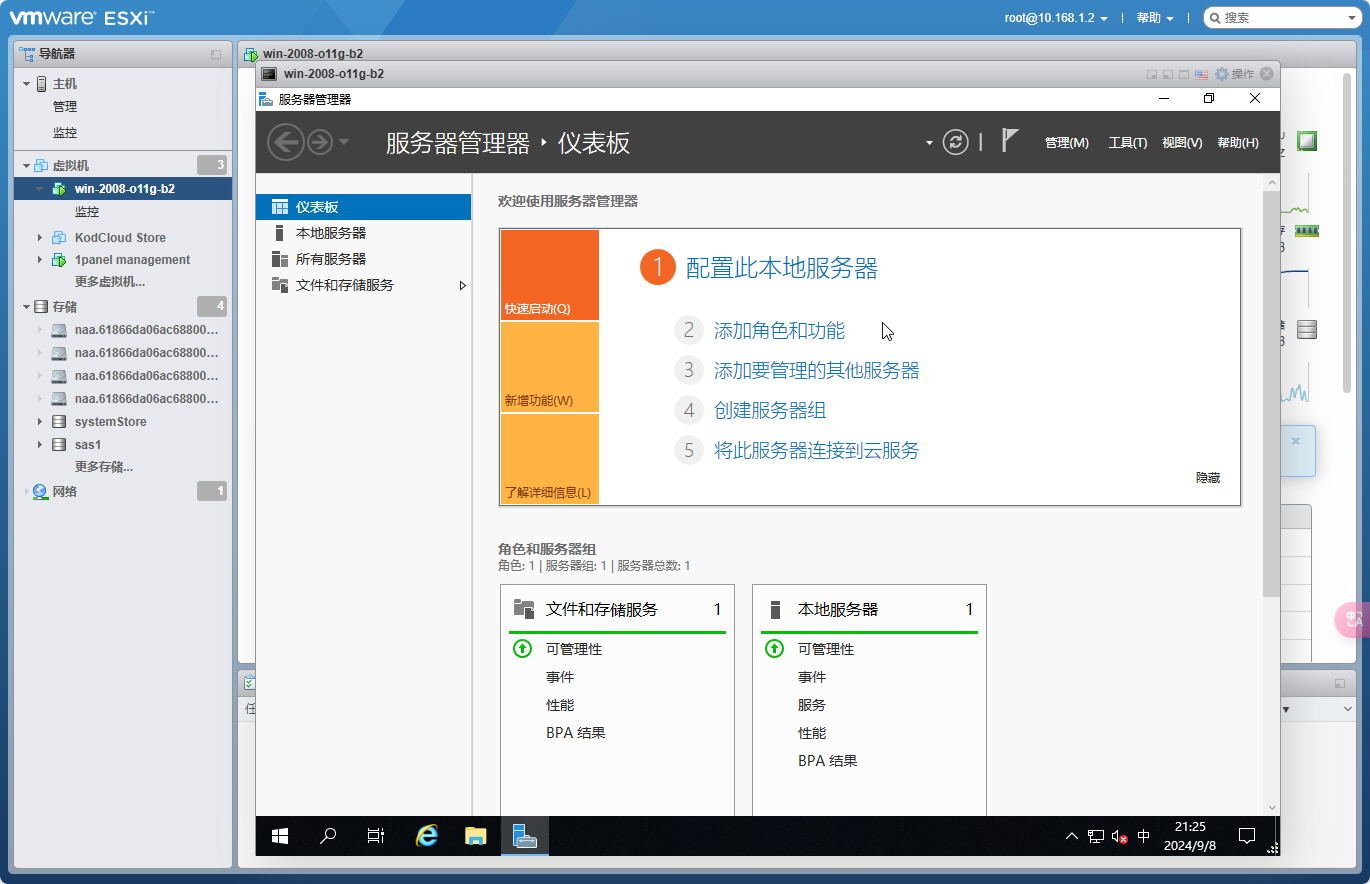Click the 中 input method indicator
Screen dimensions: 1370x884
pyautogui.click(x=1144, y=836)
